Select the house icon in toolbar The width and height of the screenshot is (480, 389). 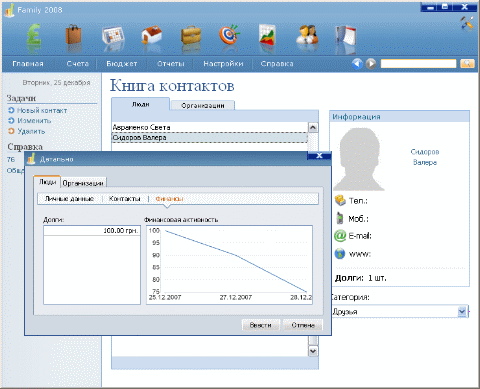(152, 36)
